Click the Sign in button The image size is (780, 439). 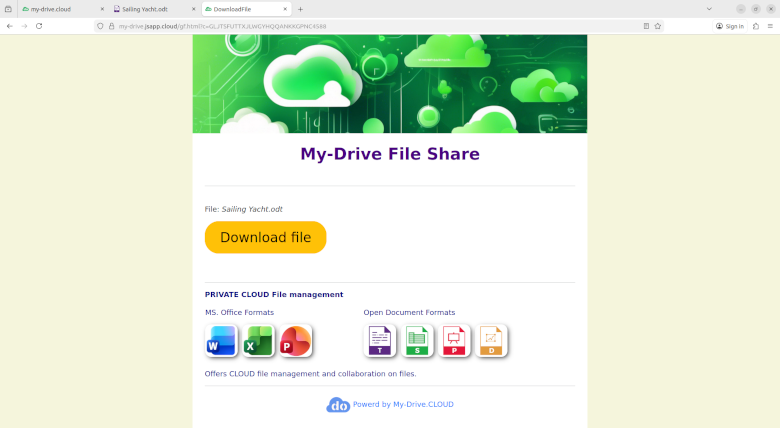click(730, 26)
